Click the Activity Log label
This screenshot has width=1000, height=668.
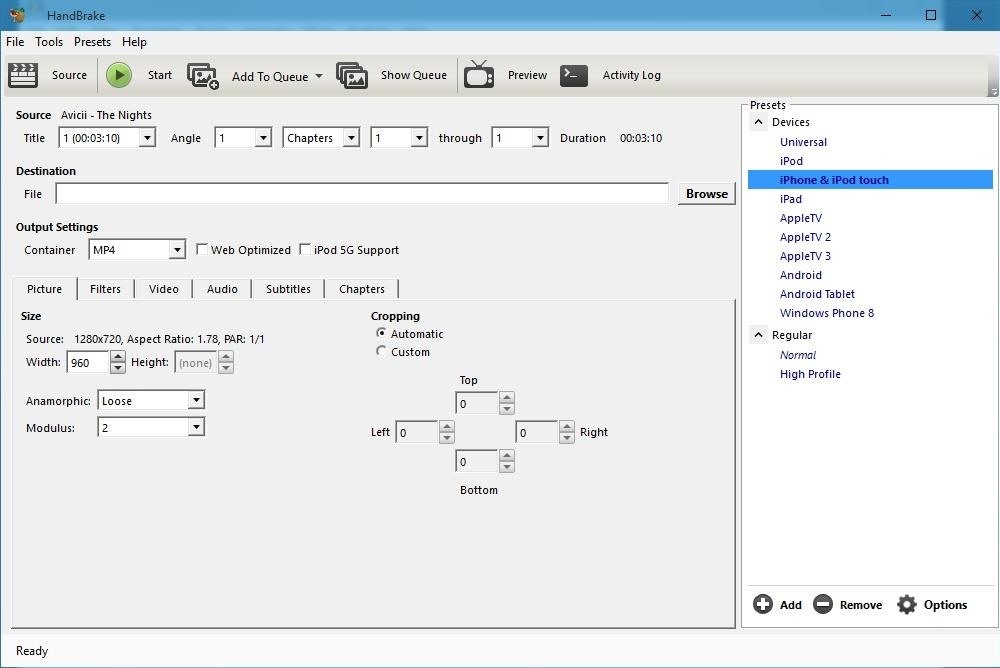(631, 75)
